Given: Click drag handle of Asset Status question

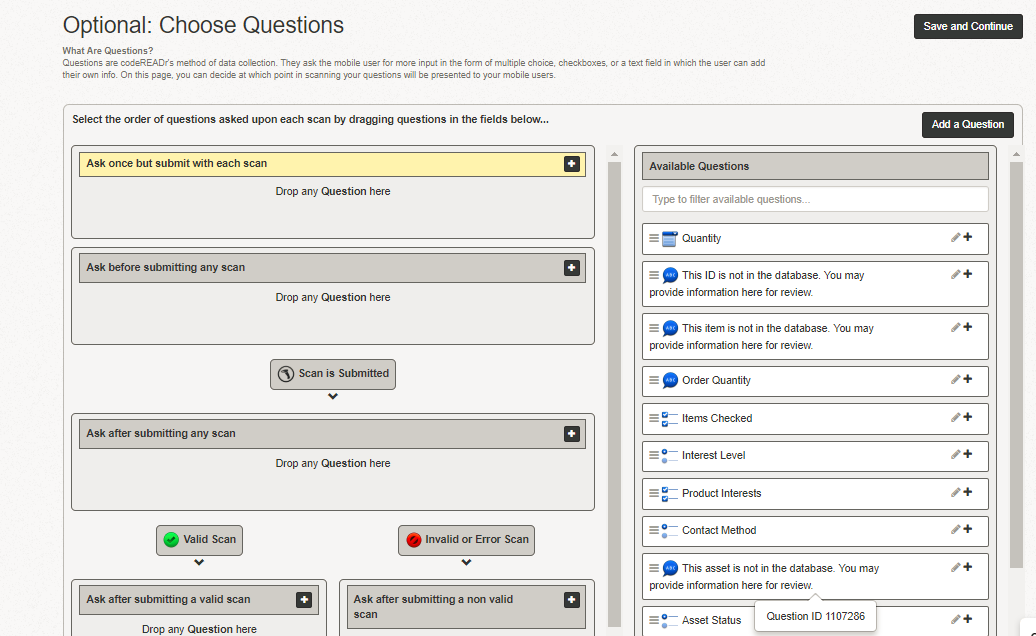Looking at the screenshot, I should coord(653,620).
